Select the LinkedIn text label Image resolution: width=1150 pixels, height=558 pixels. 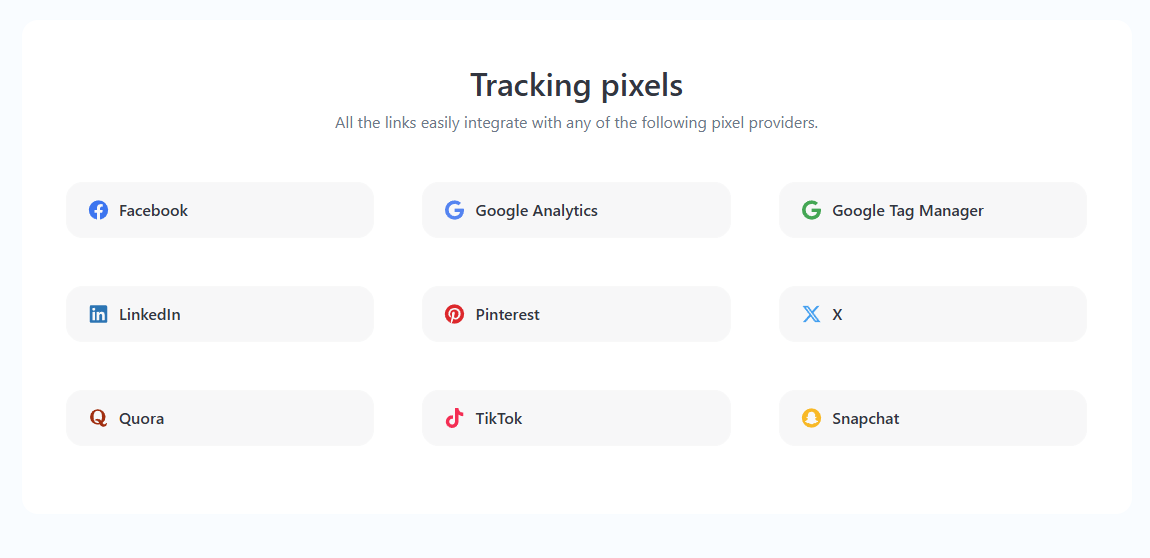tap(149, 314)
